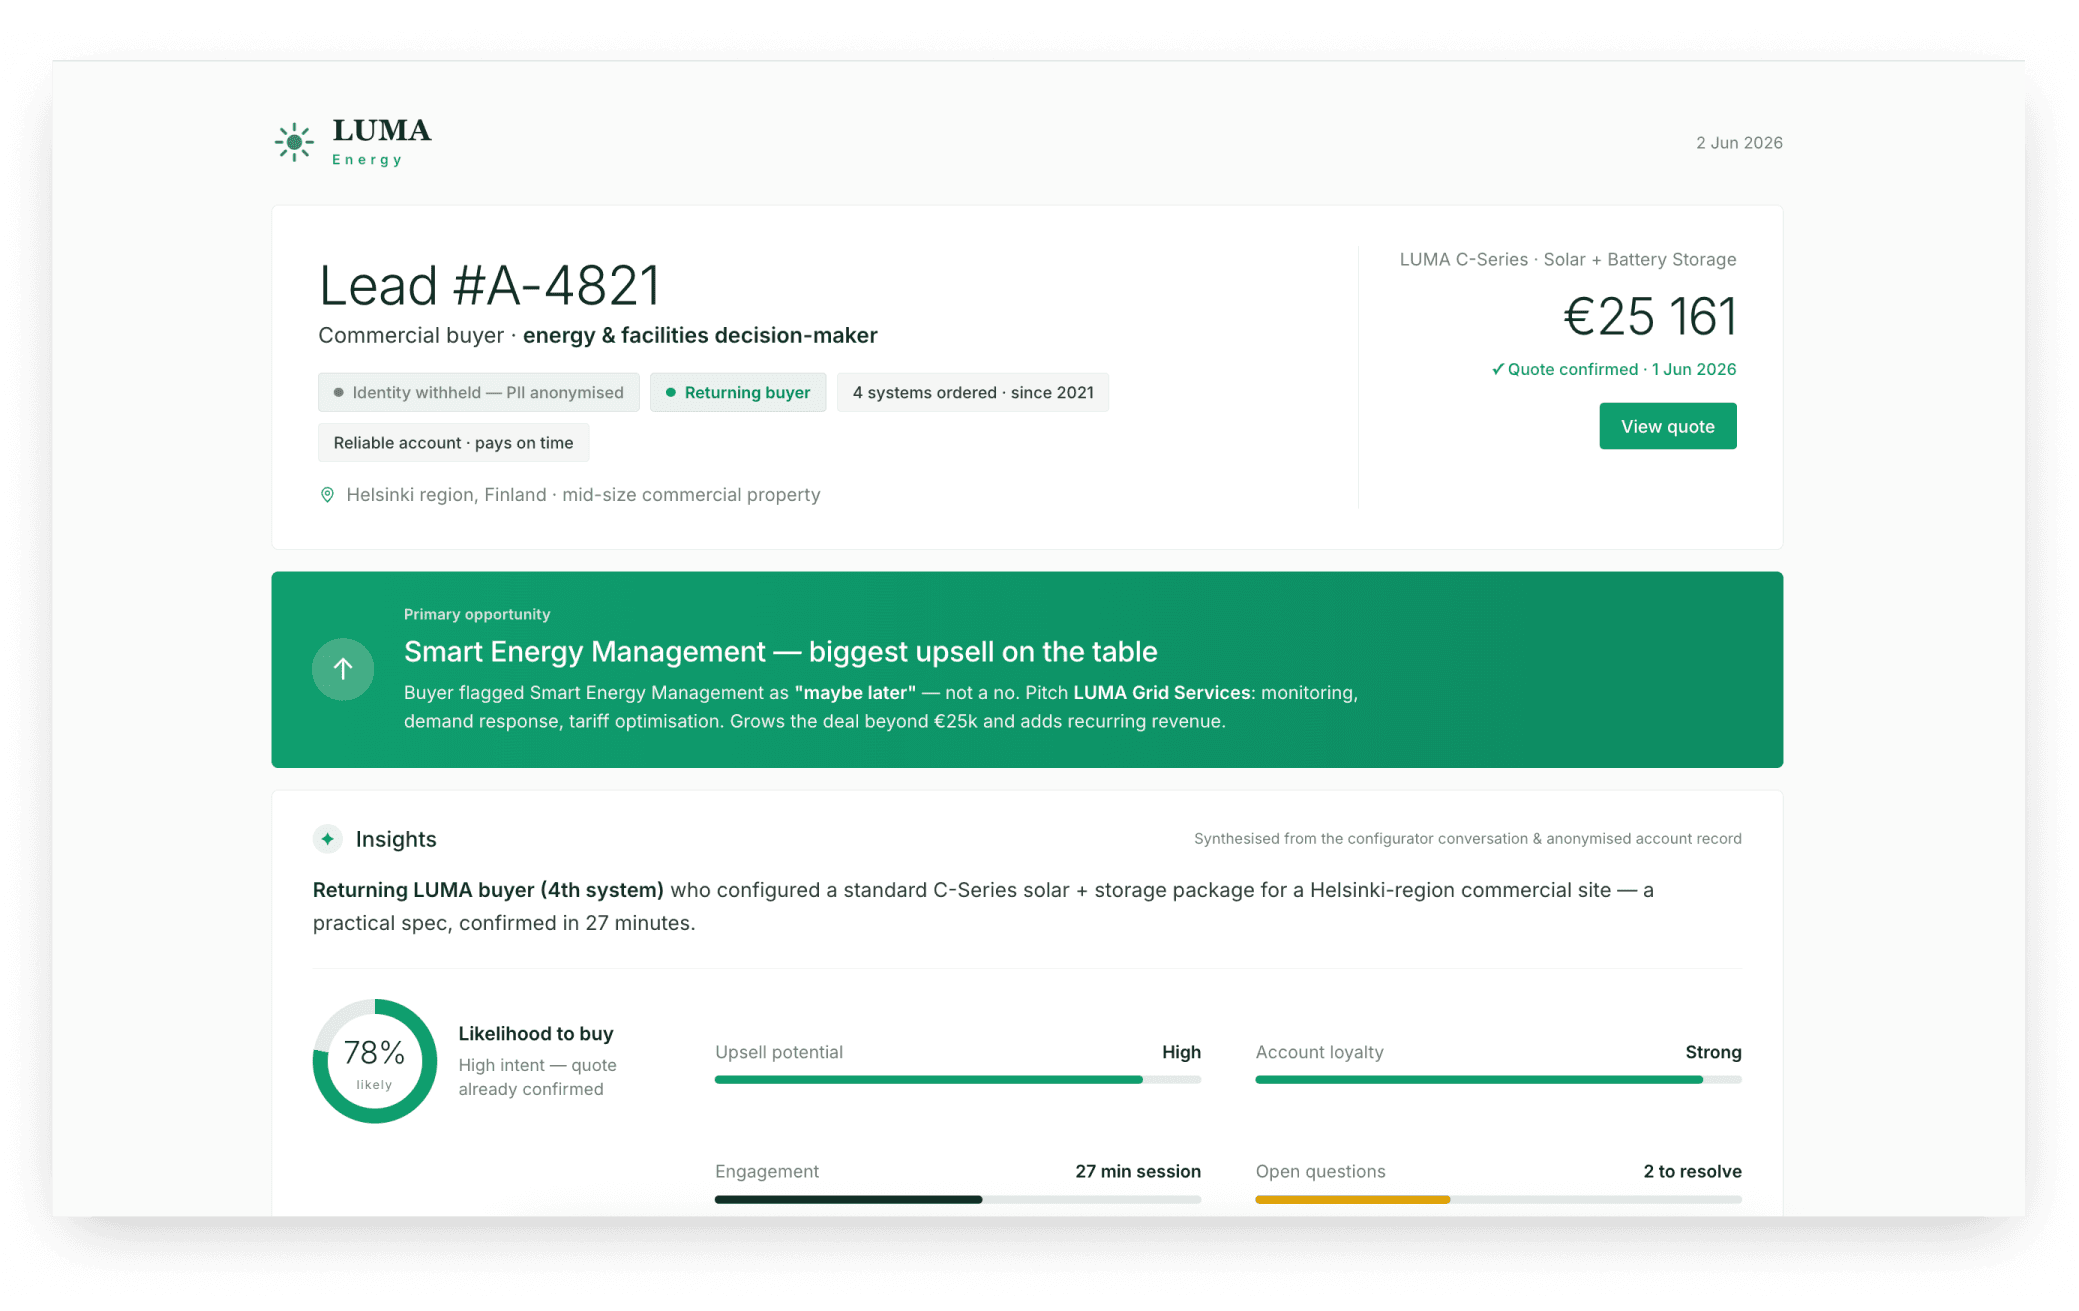
Task: Click the LUMA Energy sun logo icon
Action: tap(294, 142)
